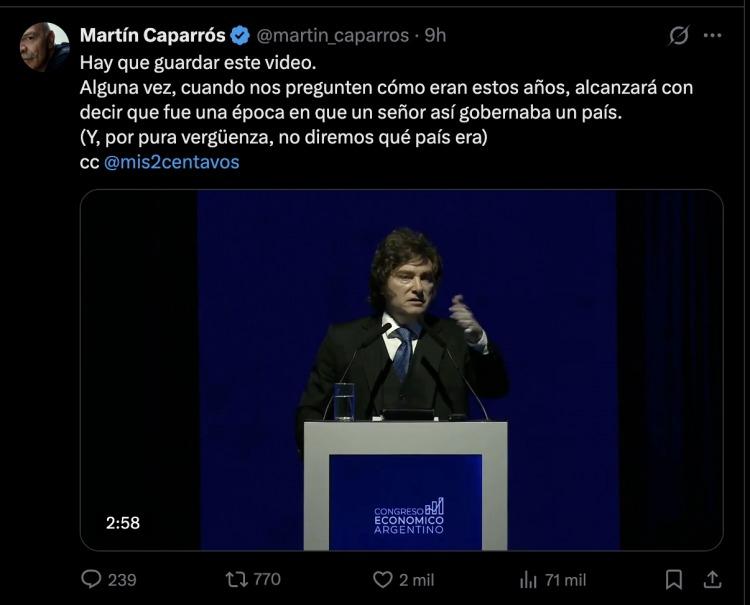The width and height of the screenshot is (750, 605).
Task: Click the reply speech bubble icon
Action: (x=91, y=579)
